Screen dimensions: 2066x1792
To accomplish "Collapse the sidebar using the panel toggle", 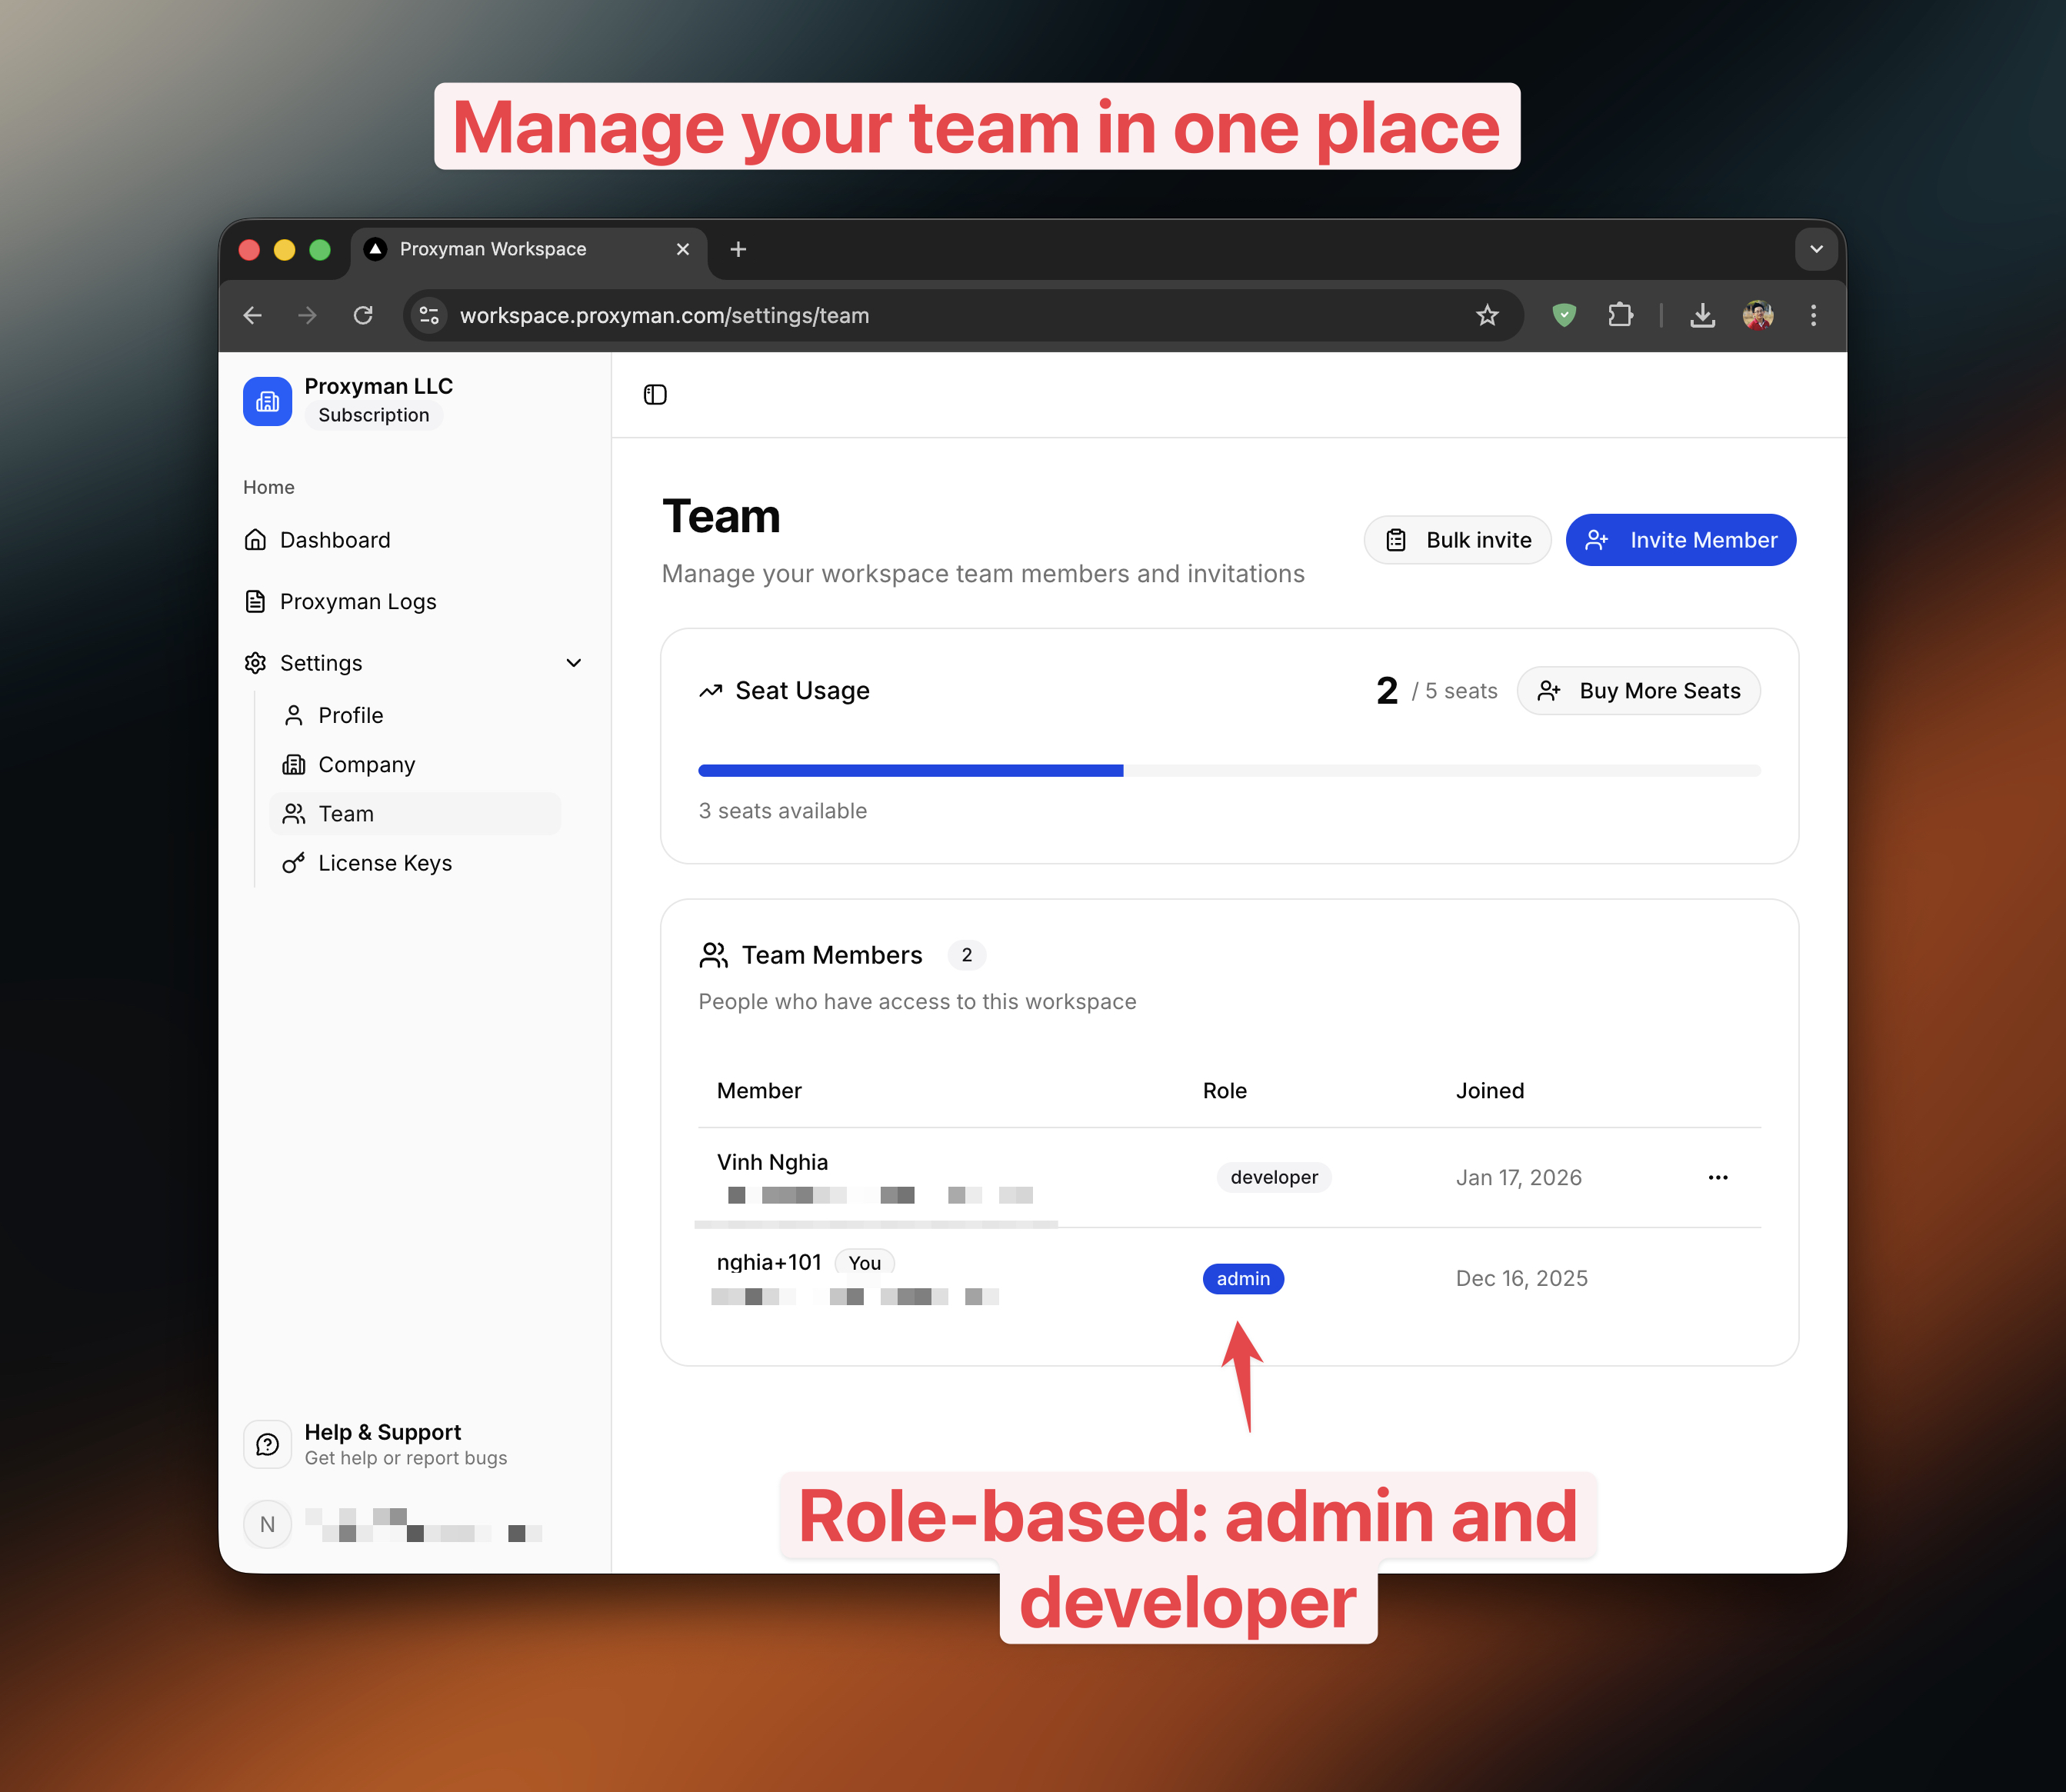I will pos(655,394).
